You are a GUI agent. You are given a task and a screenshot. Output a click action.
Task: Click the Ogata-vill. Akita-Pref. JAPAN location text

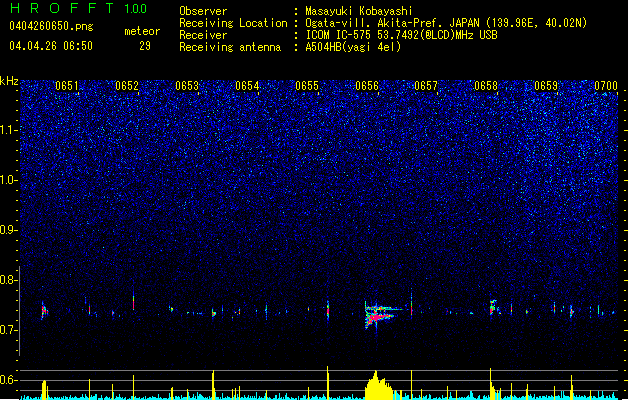(446, 23)
